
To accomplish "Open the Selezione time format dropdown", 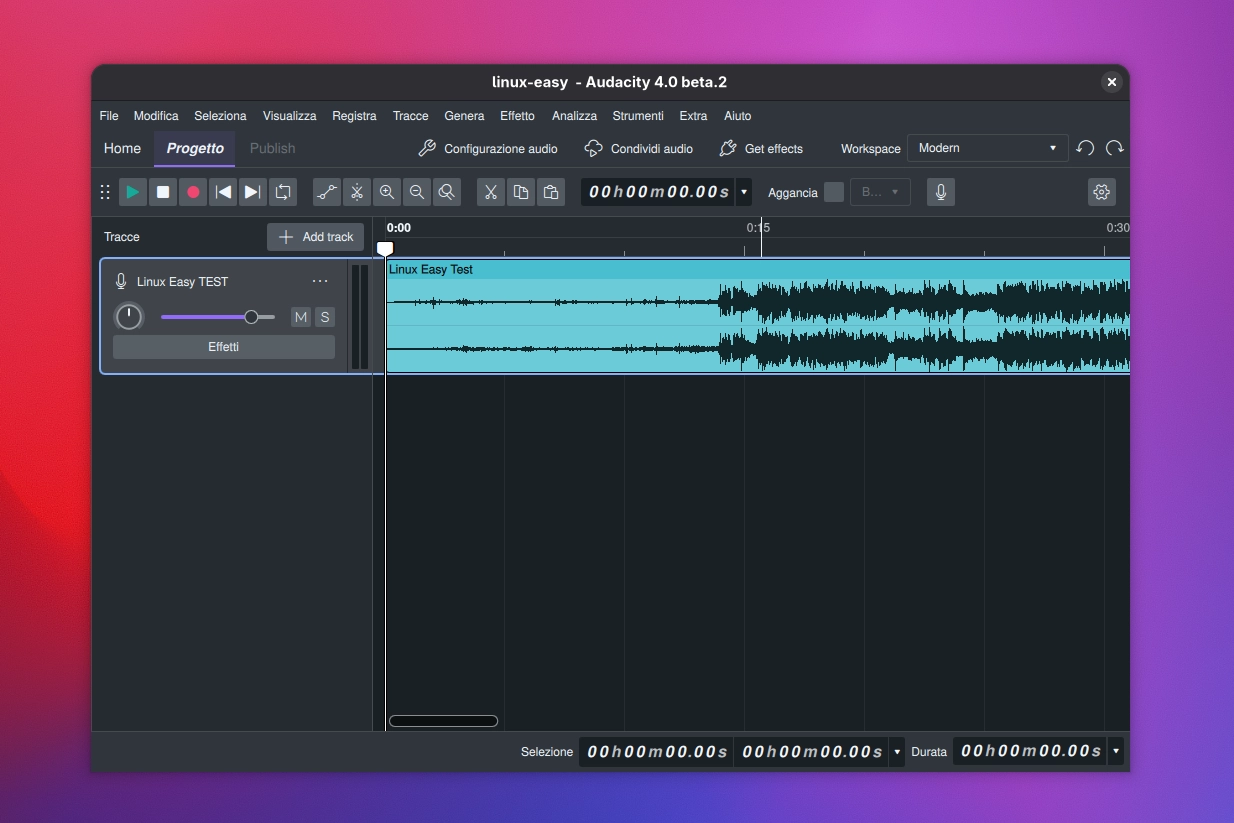I will (x=897, y=751).
